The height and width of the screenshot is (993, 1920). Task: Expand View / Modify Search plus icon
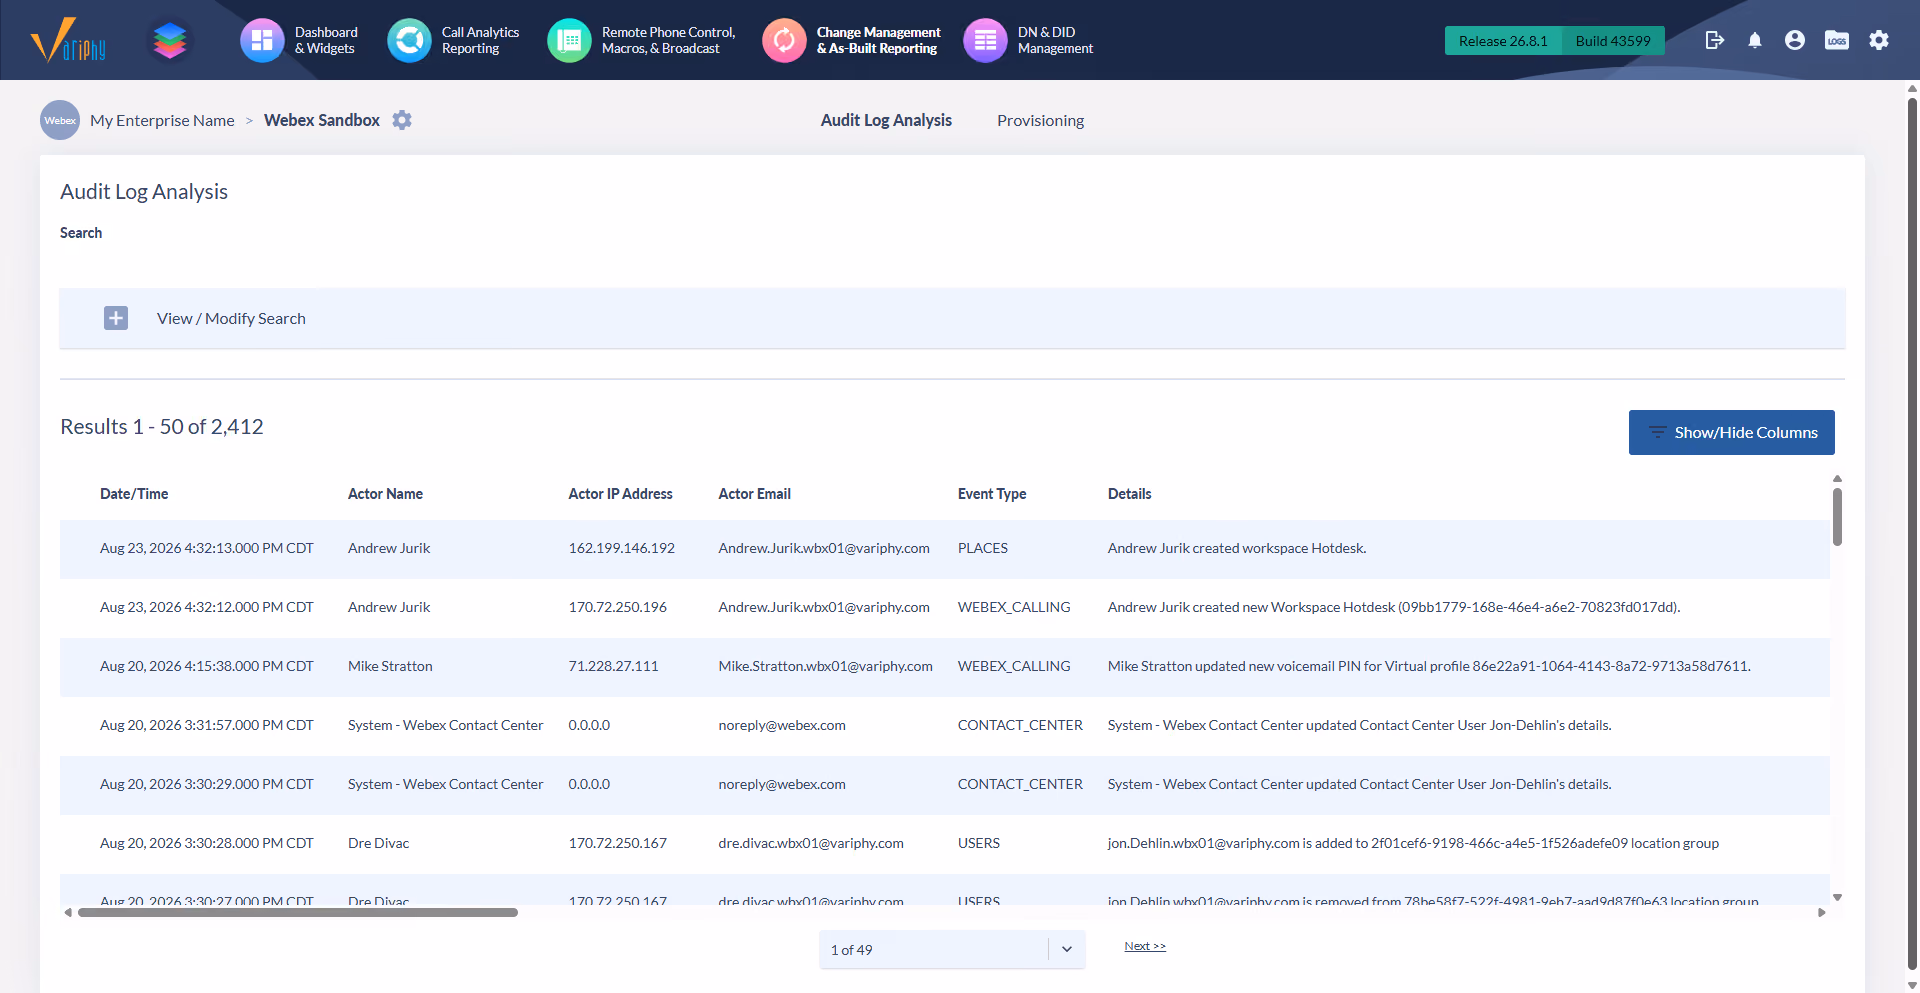(x=116, y=318)
